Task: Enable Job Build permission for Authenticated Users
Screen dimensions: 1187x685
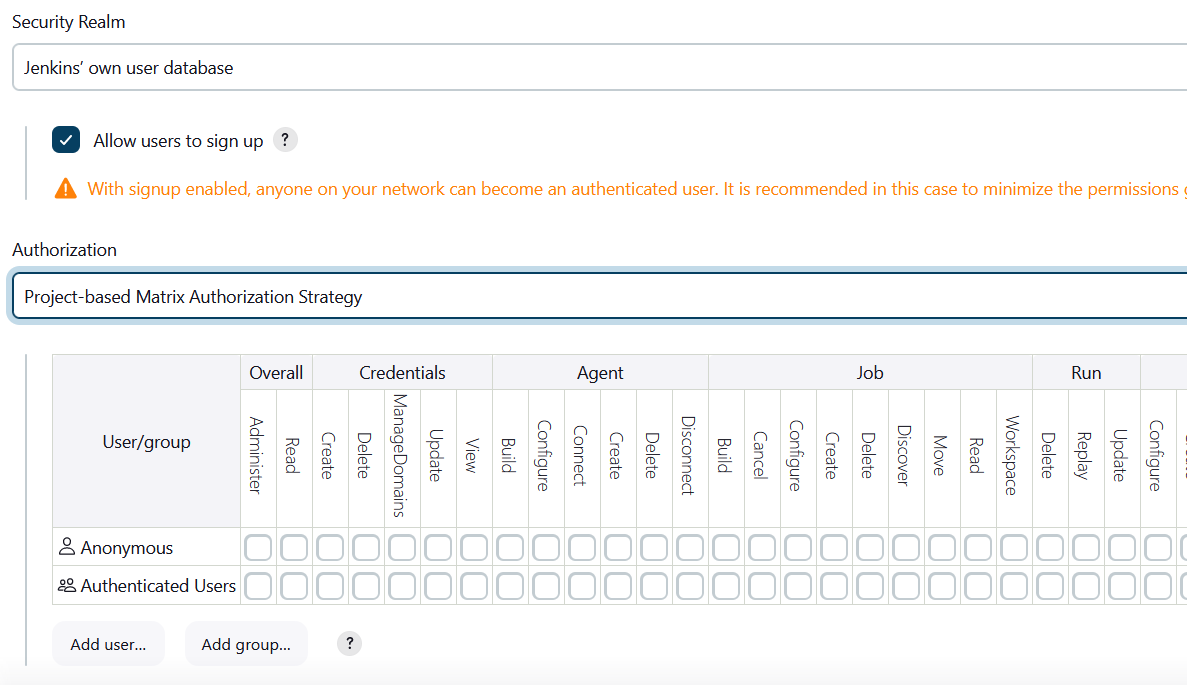Action: (x=726, y=586)
